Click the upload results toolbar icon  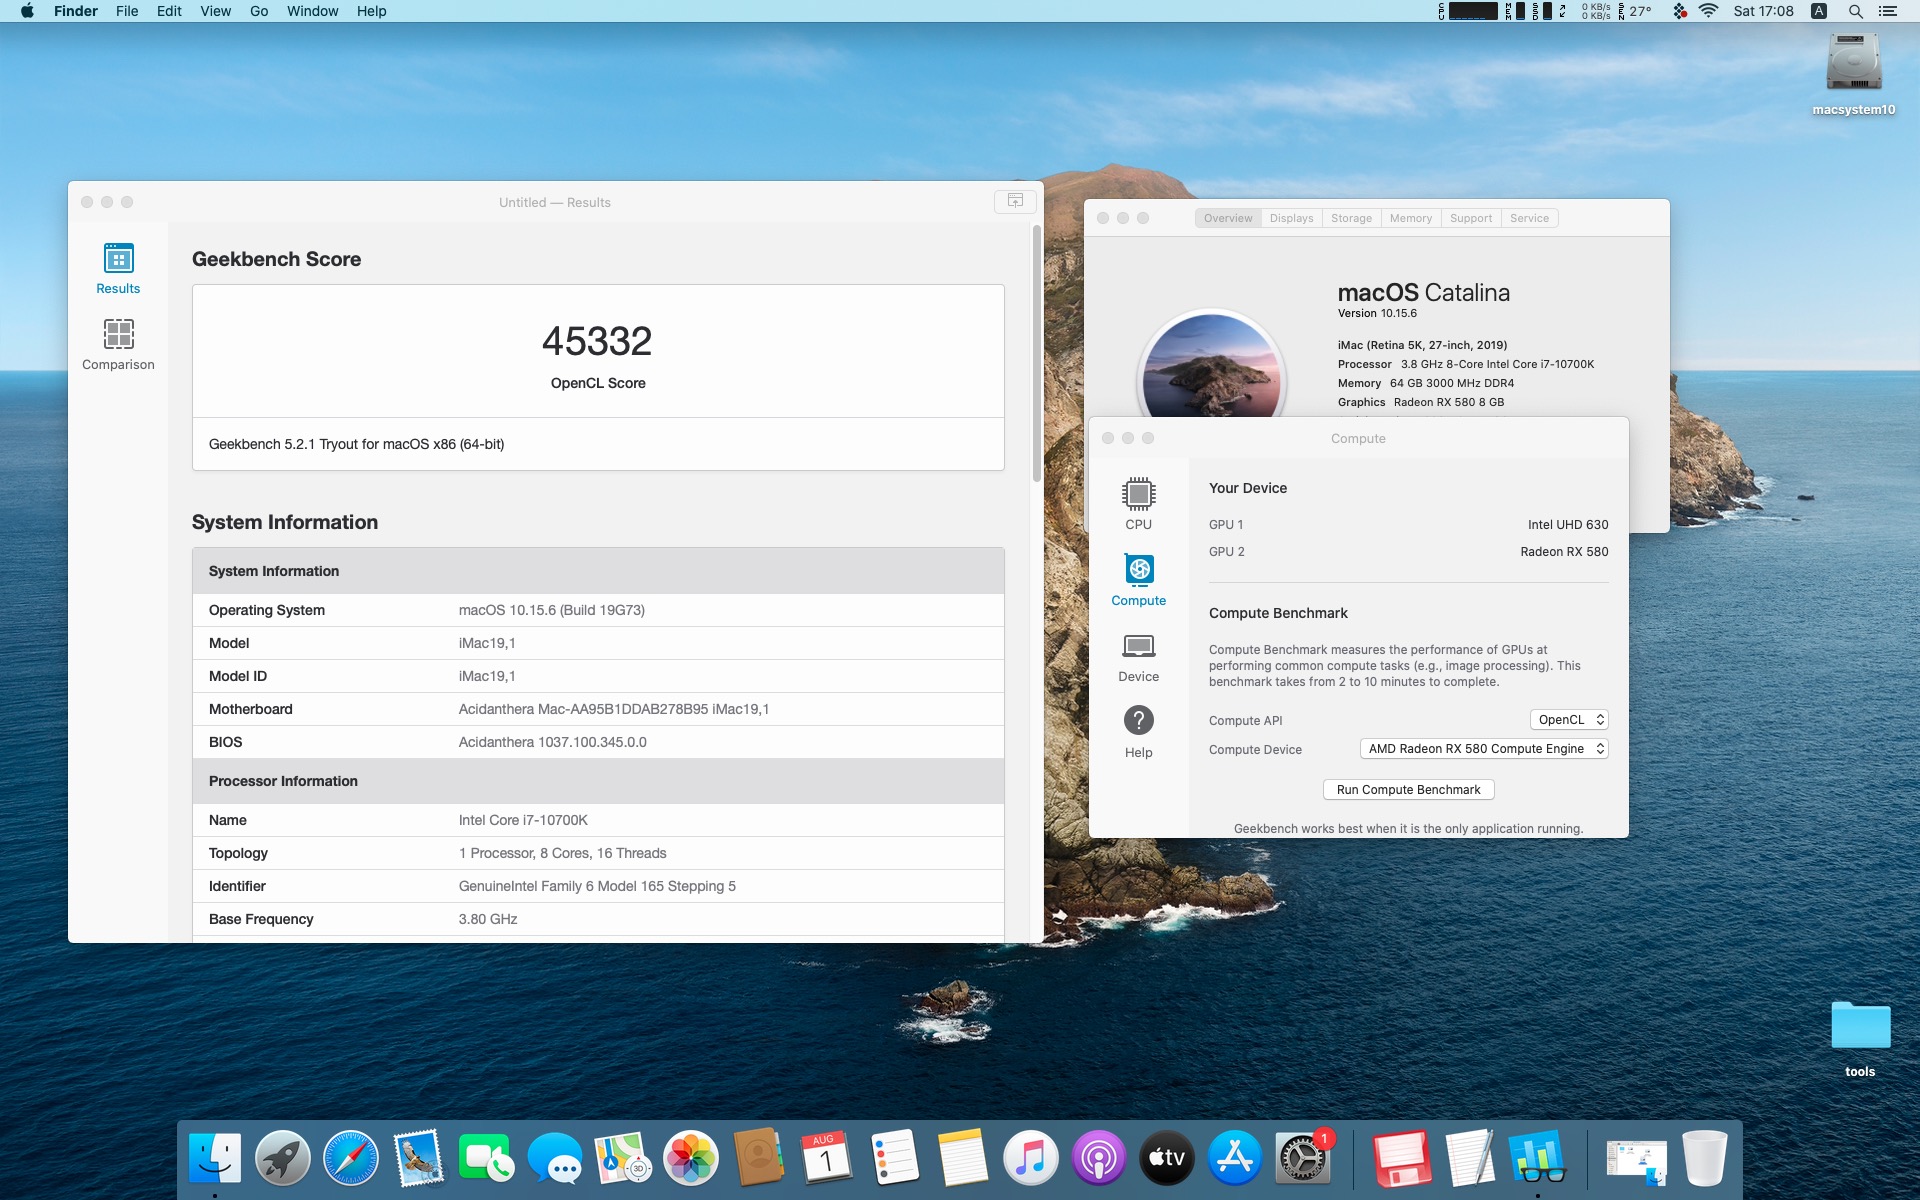tap(1015, 201)
